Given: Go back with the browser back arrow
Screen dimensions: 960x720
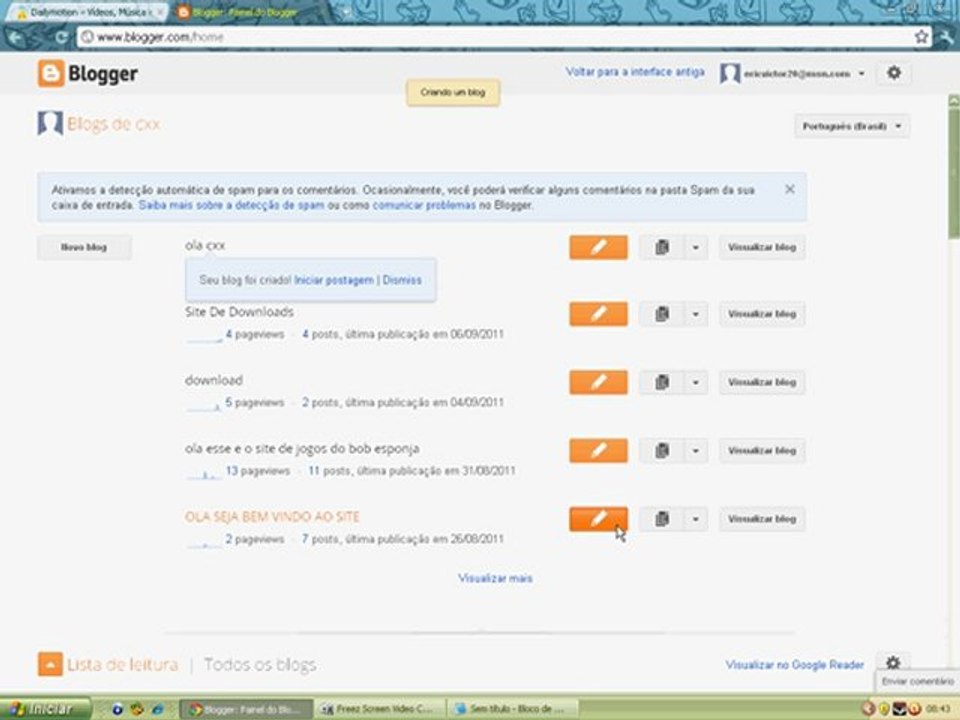Looking at the screenshot, I should (15, 37).
